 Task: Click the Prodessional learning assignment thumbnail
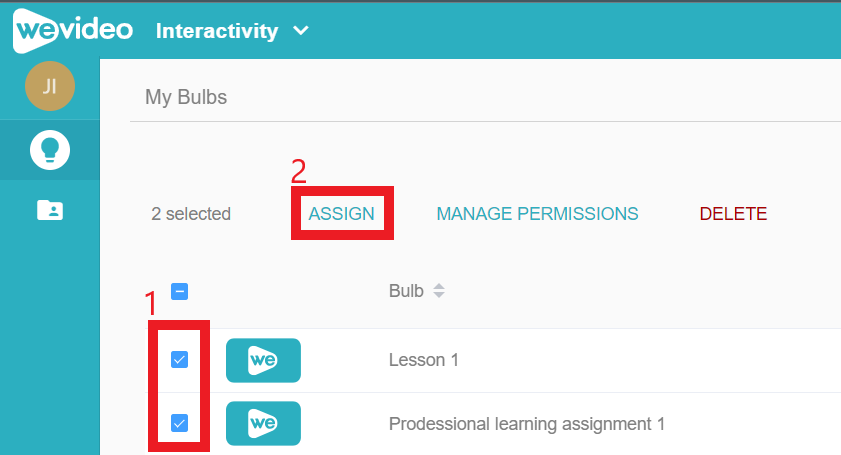coord(263,423)
